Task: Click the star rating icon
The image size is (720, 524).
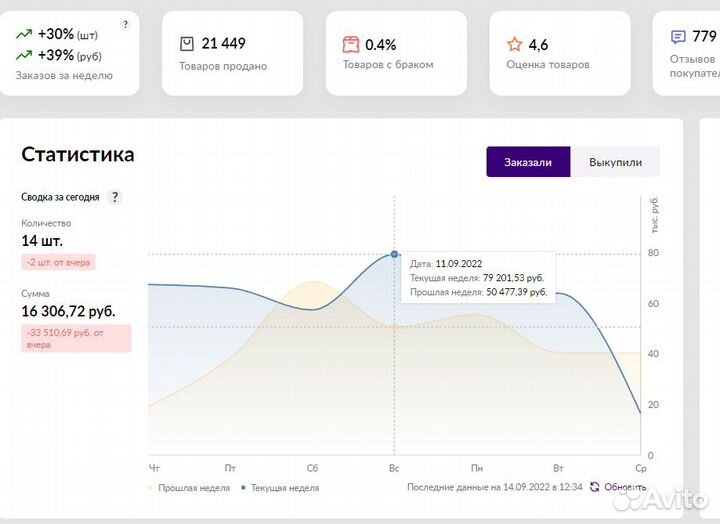Action: 515,44
